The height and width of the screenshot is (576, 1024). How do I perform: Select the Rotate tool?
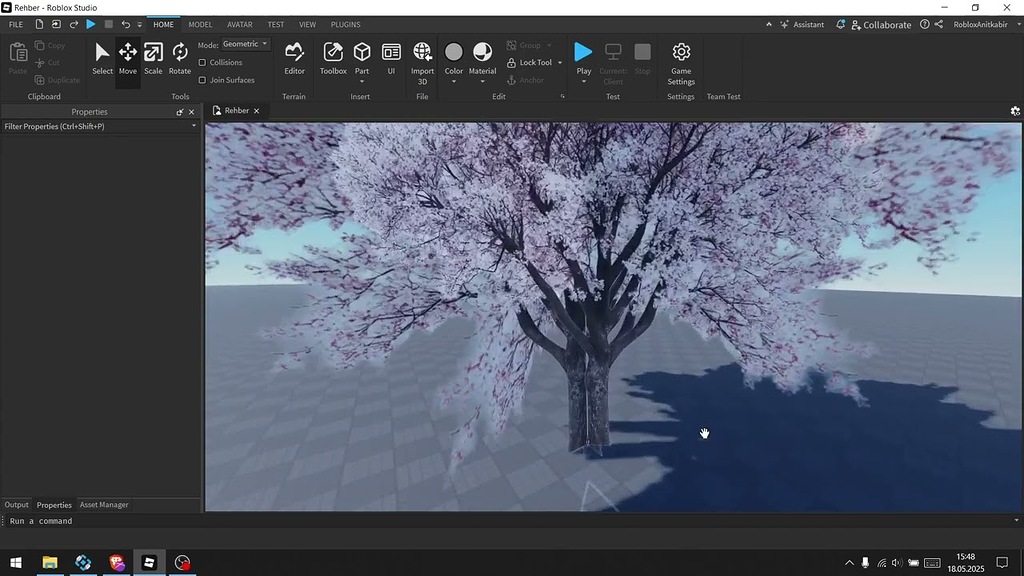(180, 55)
